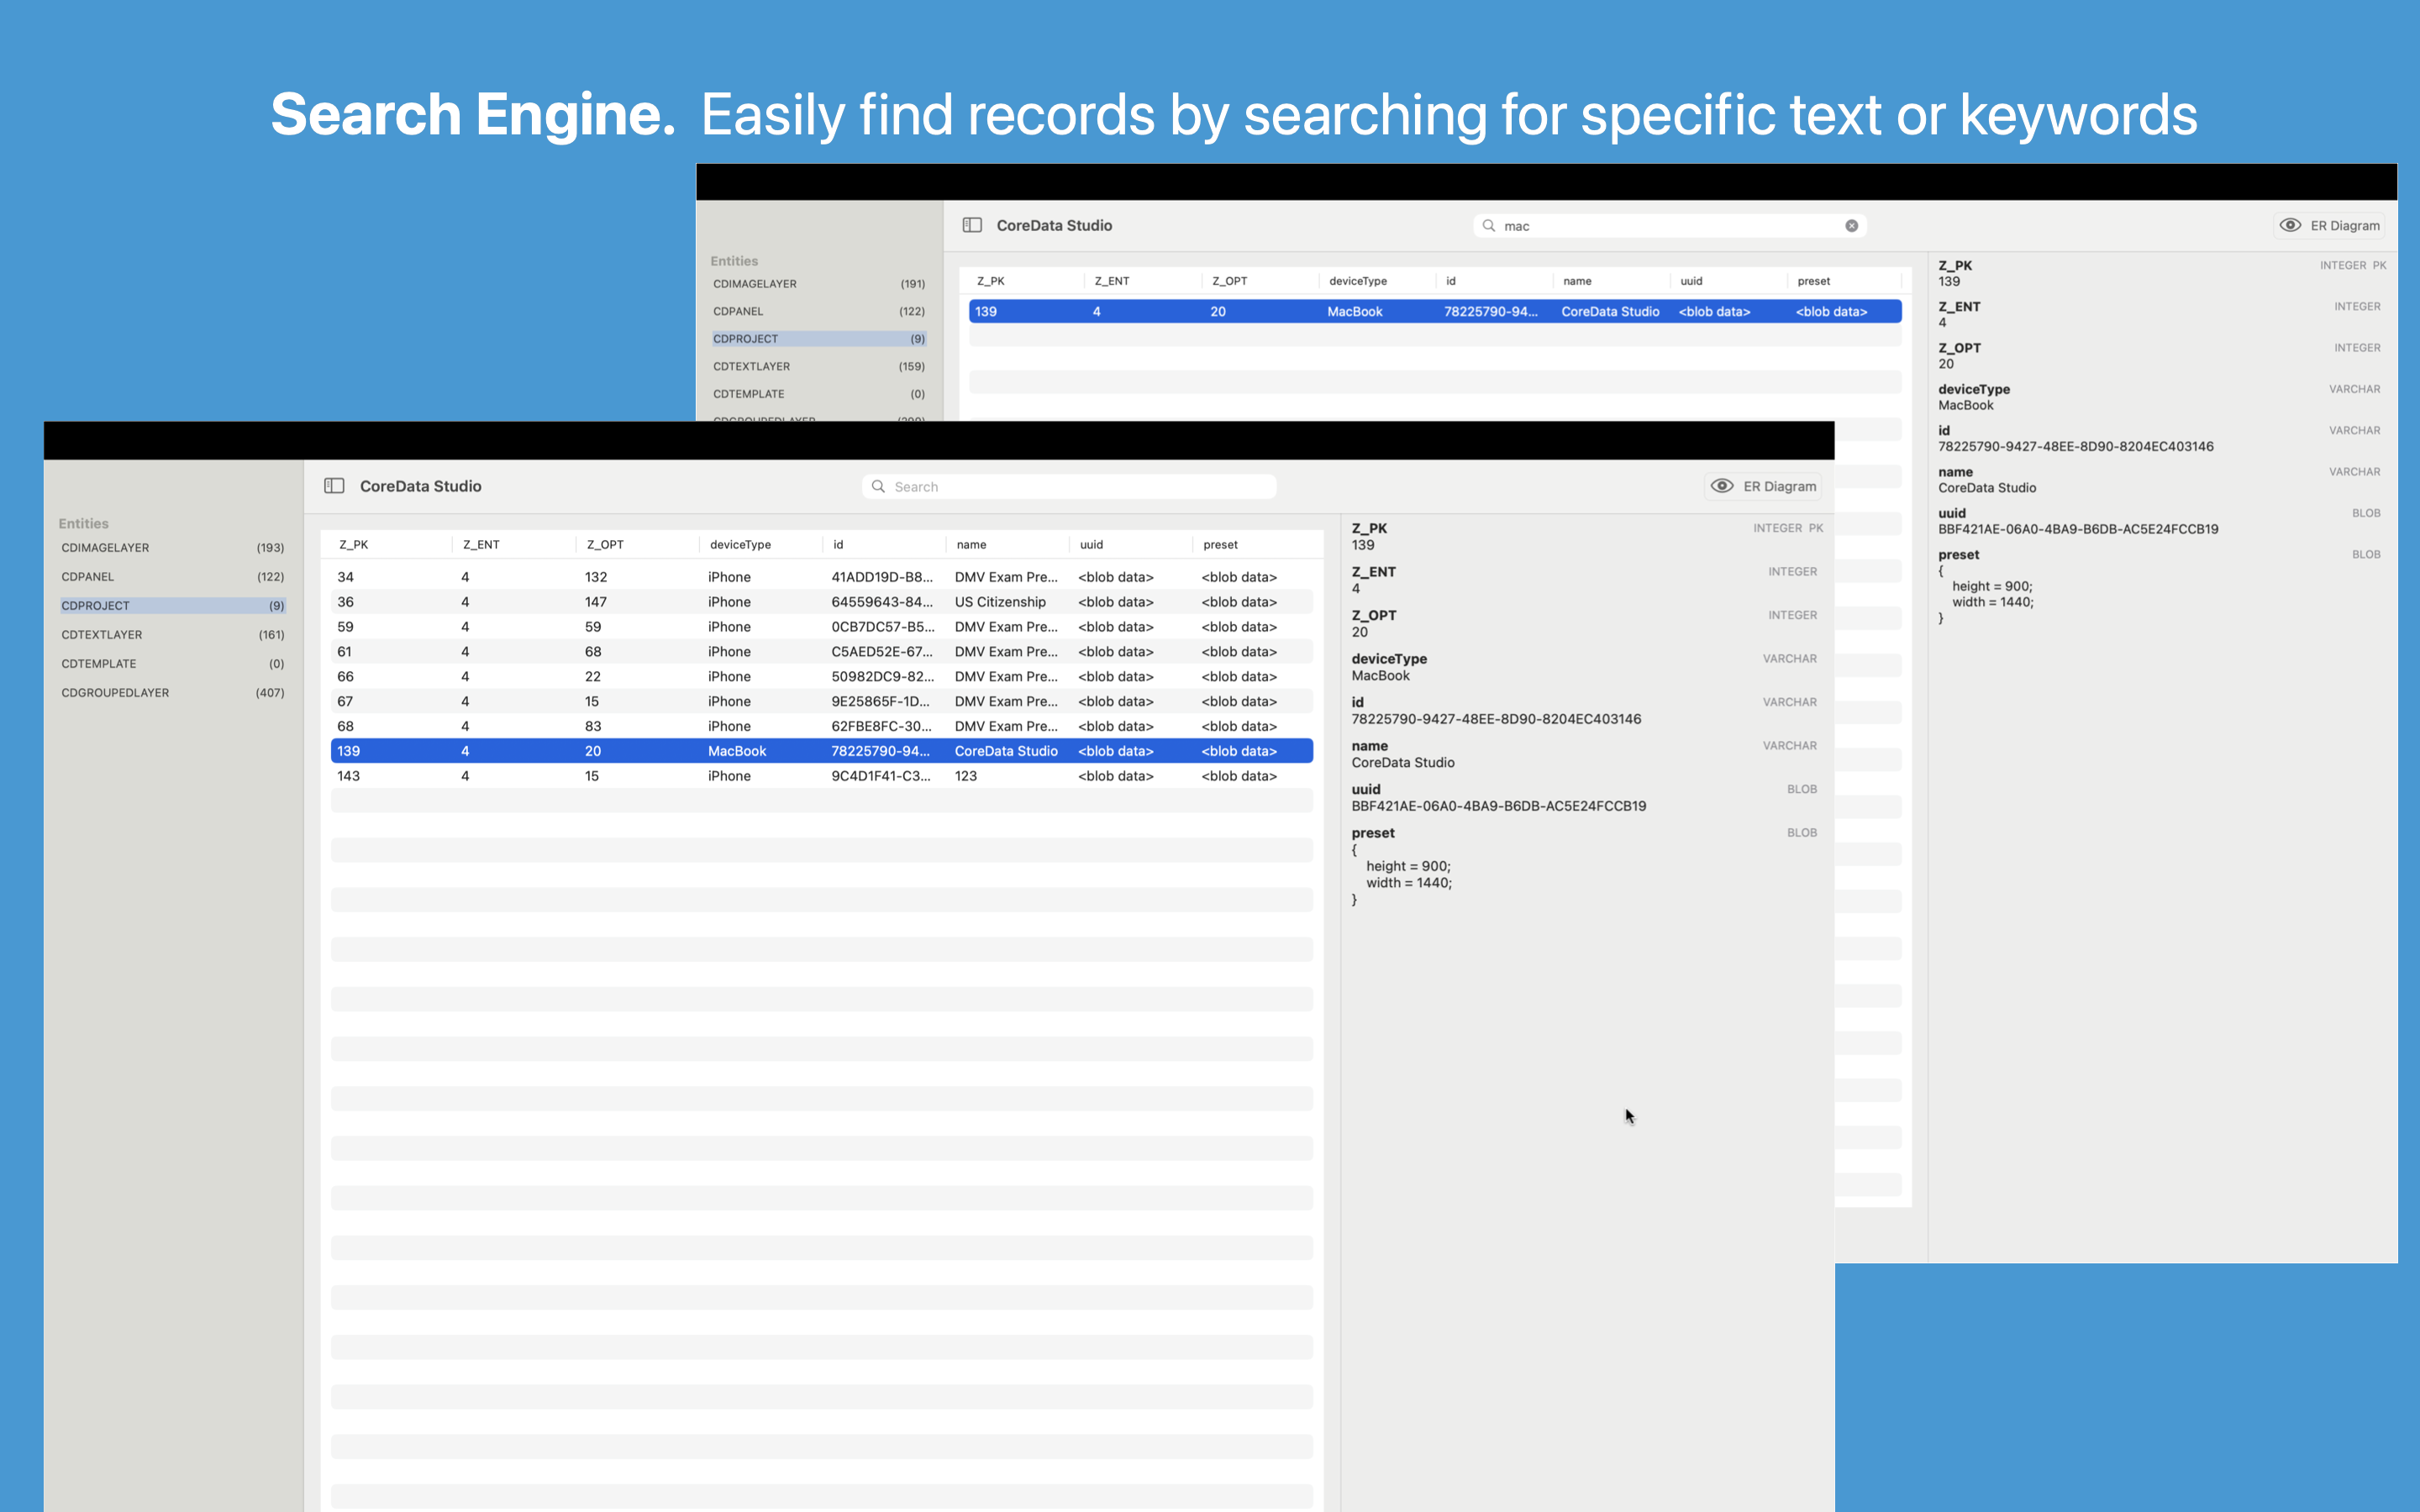Select CDPROJECT entity in front window sidebar
Viewport: 2420px width, 1512px height.
point(173,606)
